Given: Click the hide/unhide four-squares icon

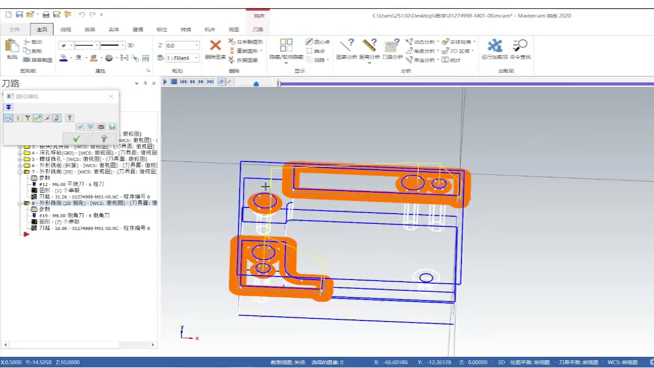Looking at the screenshot, I should coord(286,45).
